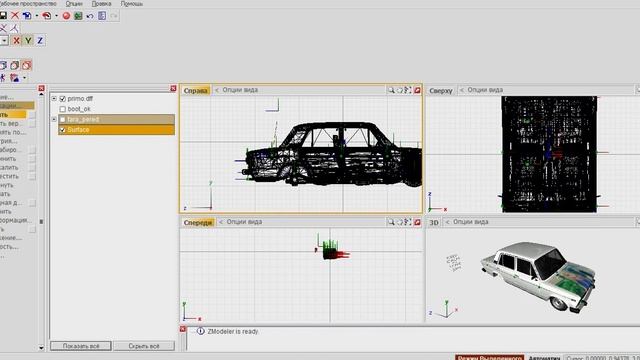
Task: Uncheck the Surface visibility checkbox
Action: tap(62, 130)
